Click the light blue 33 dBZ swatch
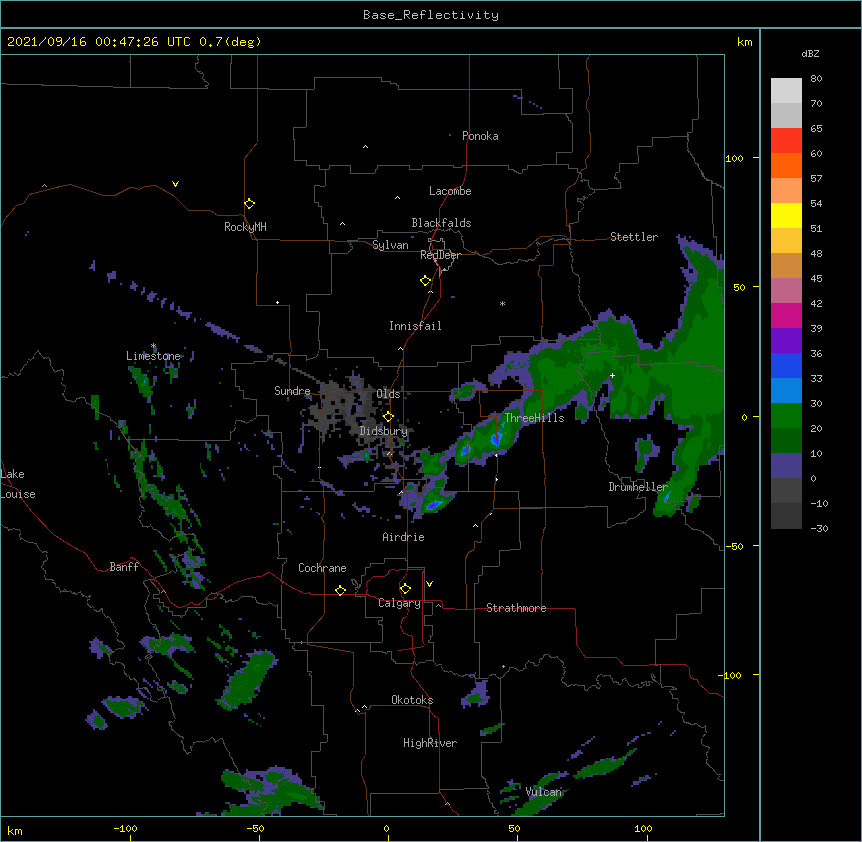This screenshot has width=862, height=842. coord(786,390)
